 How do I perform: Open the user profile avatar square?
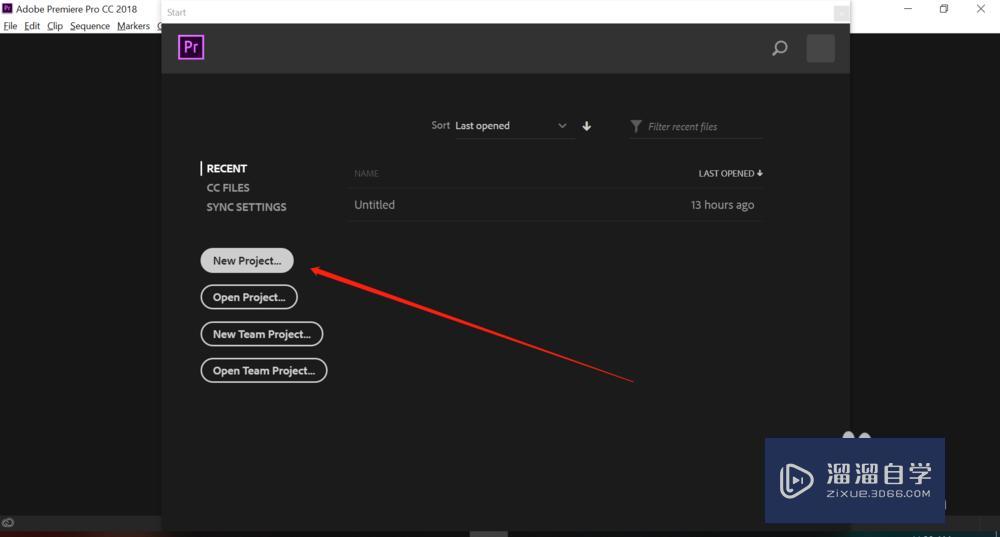coord(820,48)
